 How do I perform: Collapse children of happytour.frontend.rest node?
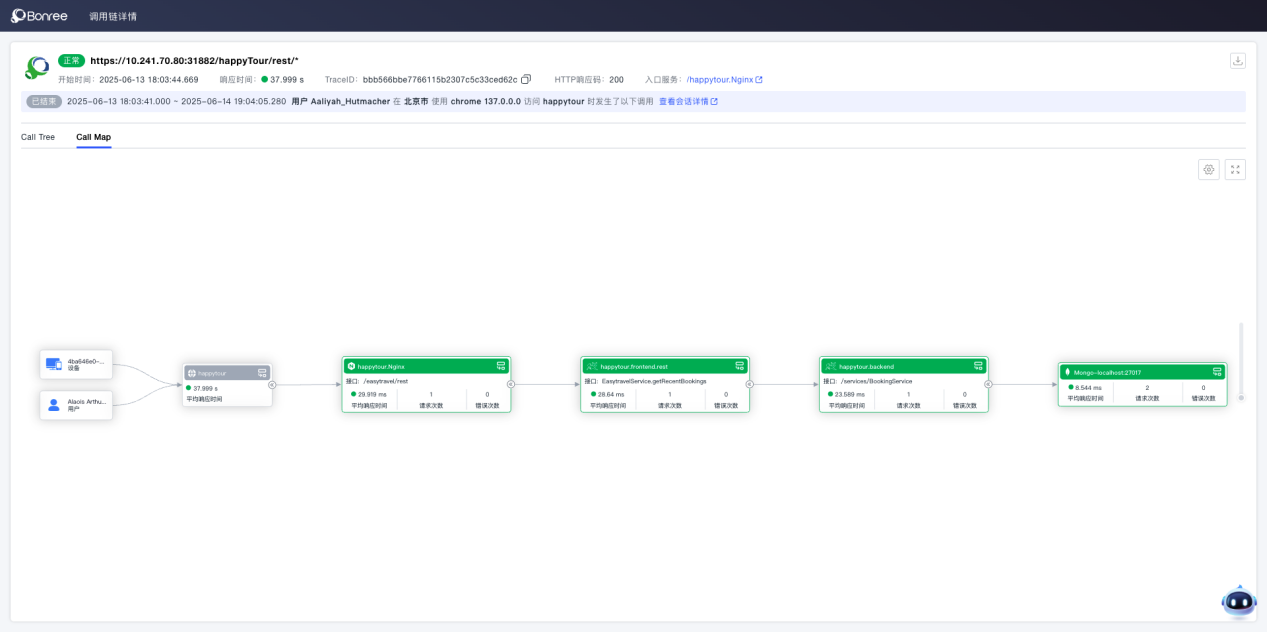coord(749,384)
